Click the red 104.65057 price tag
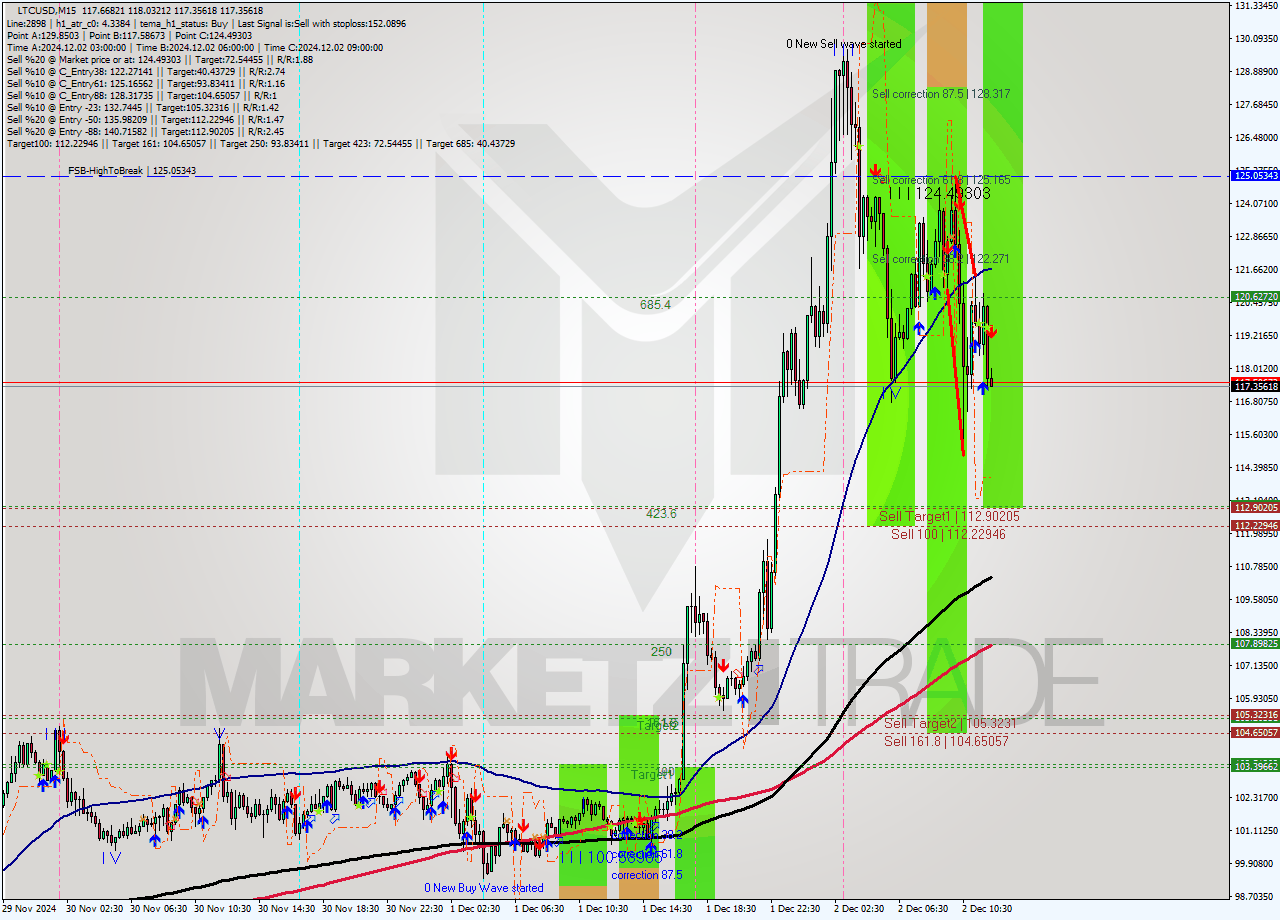1280x920 pixels. [x=1255, y=733]
